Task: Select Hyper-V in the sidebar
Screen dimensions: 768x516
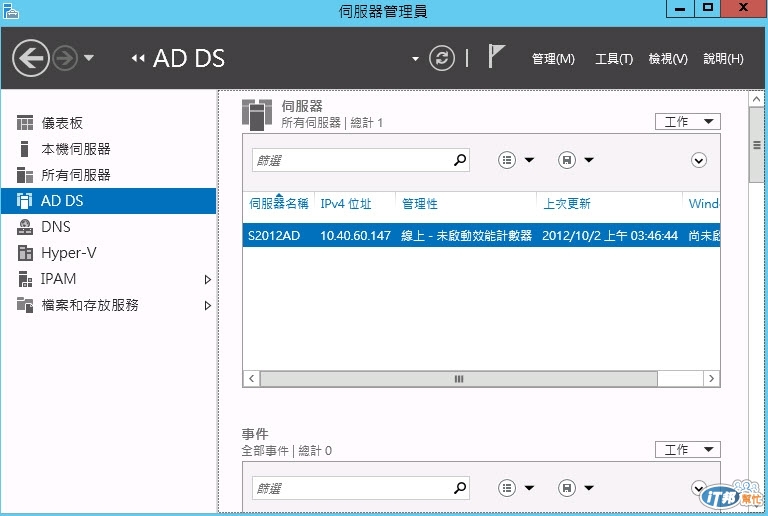Action: 109,253
